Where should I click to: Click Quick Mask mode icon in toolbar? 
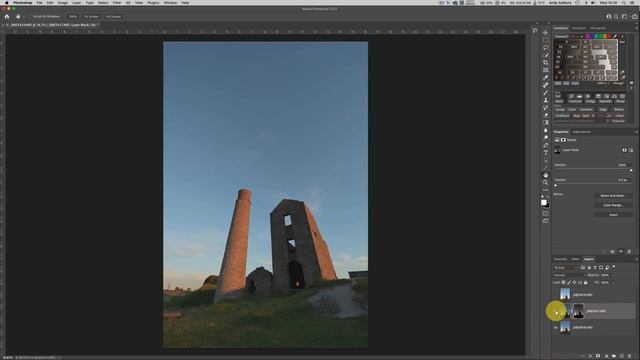pos(546,213)
